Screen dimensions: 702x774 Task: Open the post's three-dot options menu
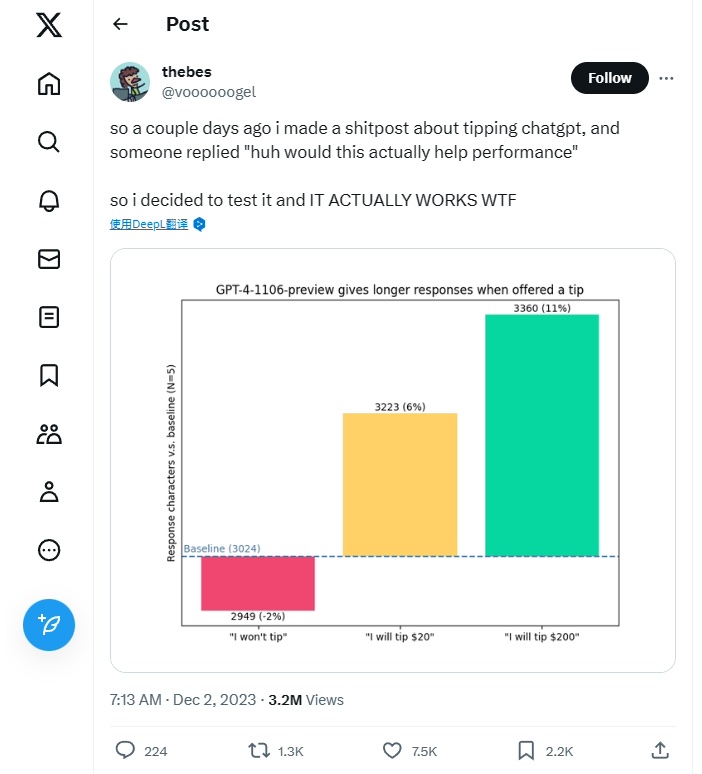pyautogui.click(x=667, y=78)
